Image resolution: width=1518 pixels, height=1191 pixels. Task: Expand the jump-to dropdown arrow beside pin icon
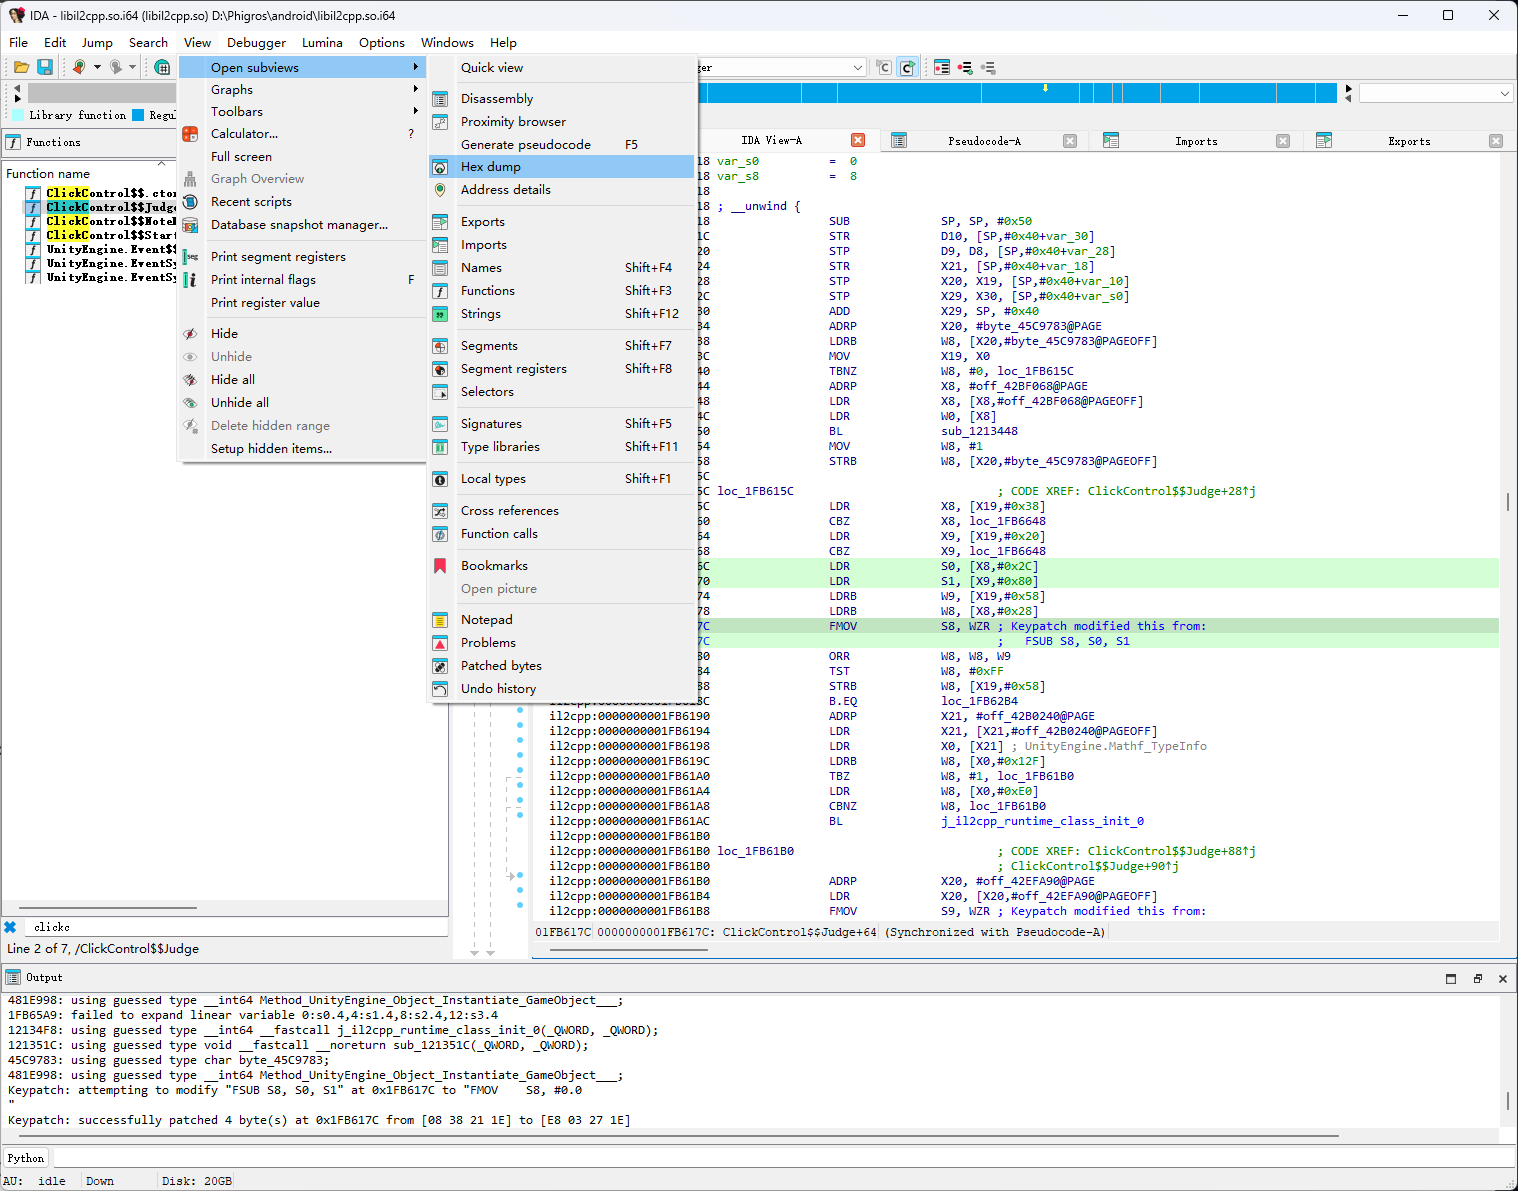click(x=97, y=67)
